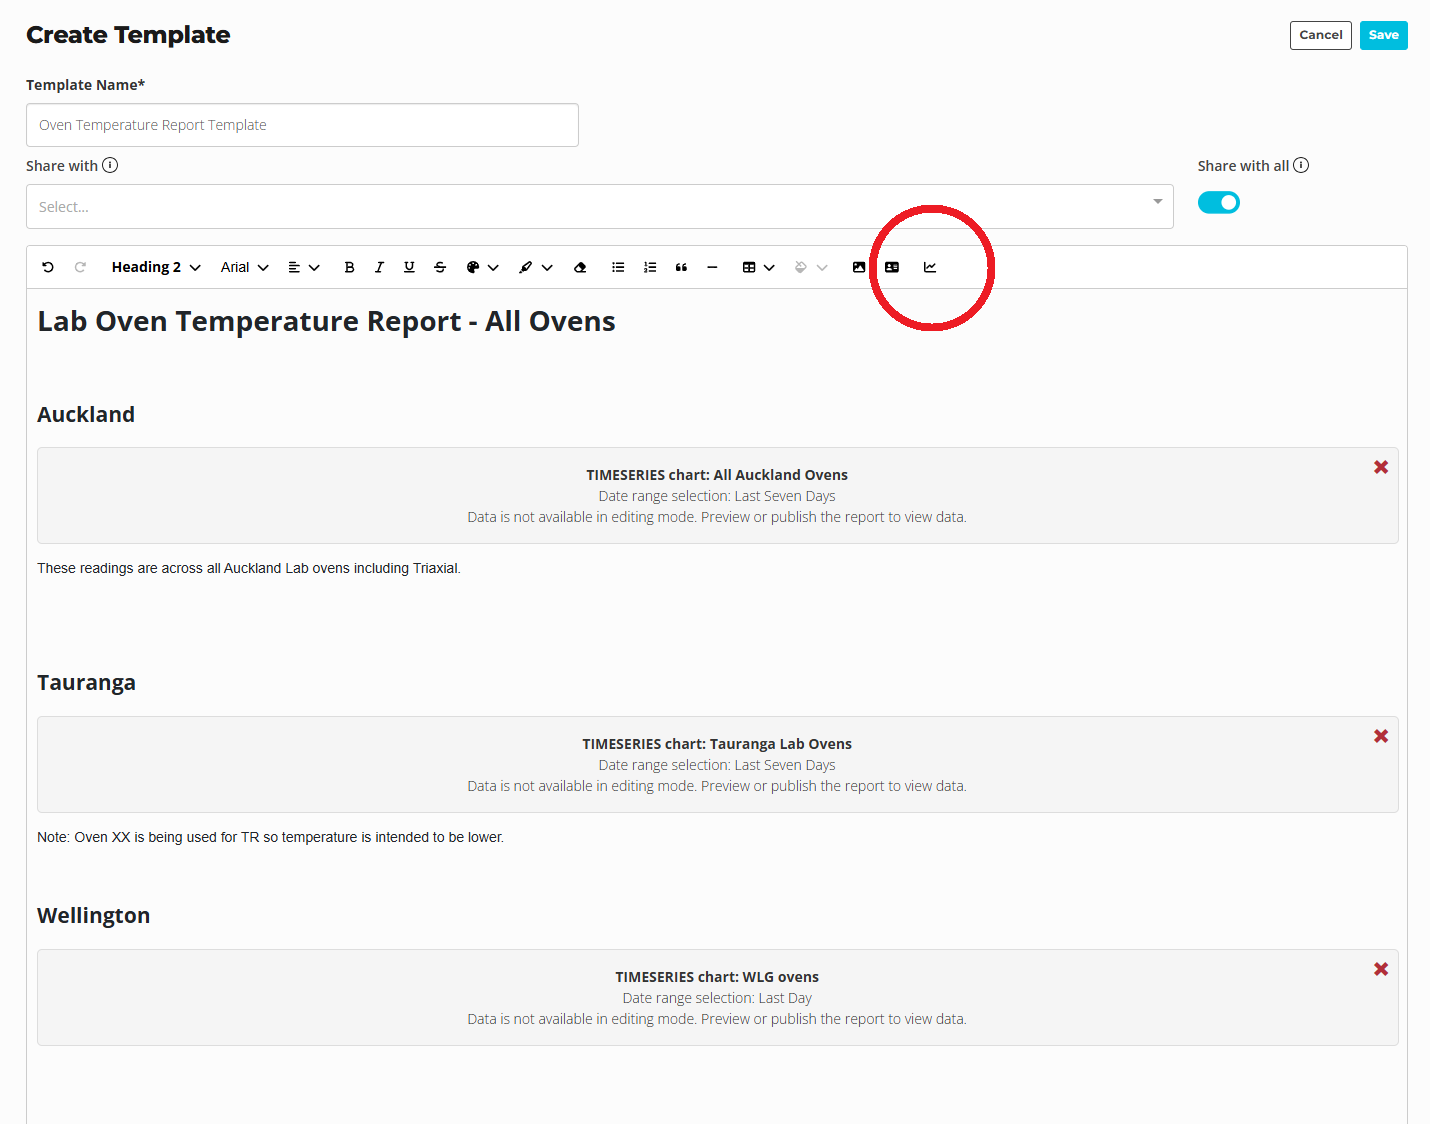This screenshot has width=1430, height=1124.
Task: Insert a block quote
Action: (681, 267)
